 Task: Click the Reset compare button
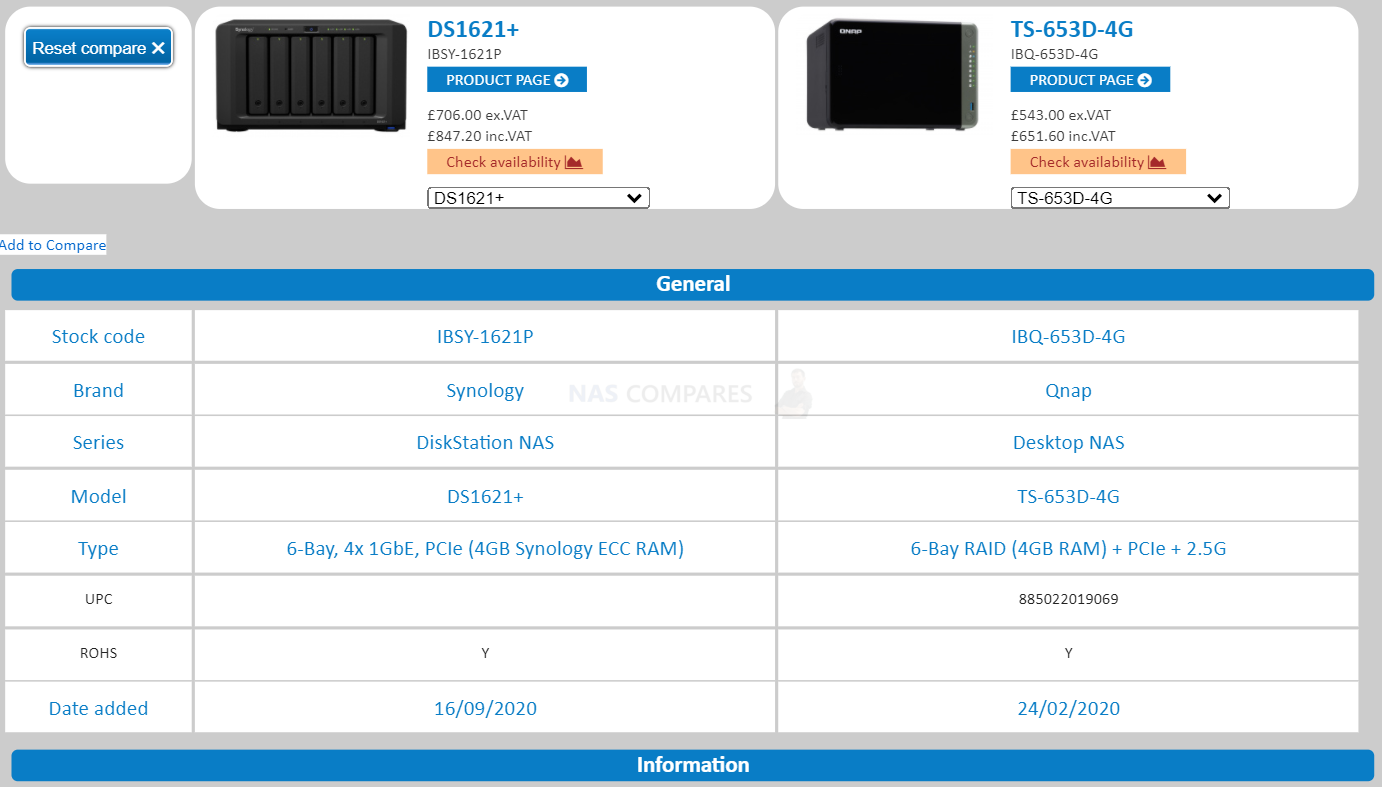pos(98,48)
